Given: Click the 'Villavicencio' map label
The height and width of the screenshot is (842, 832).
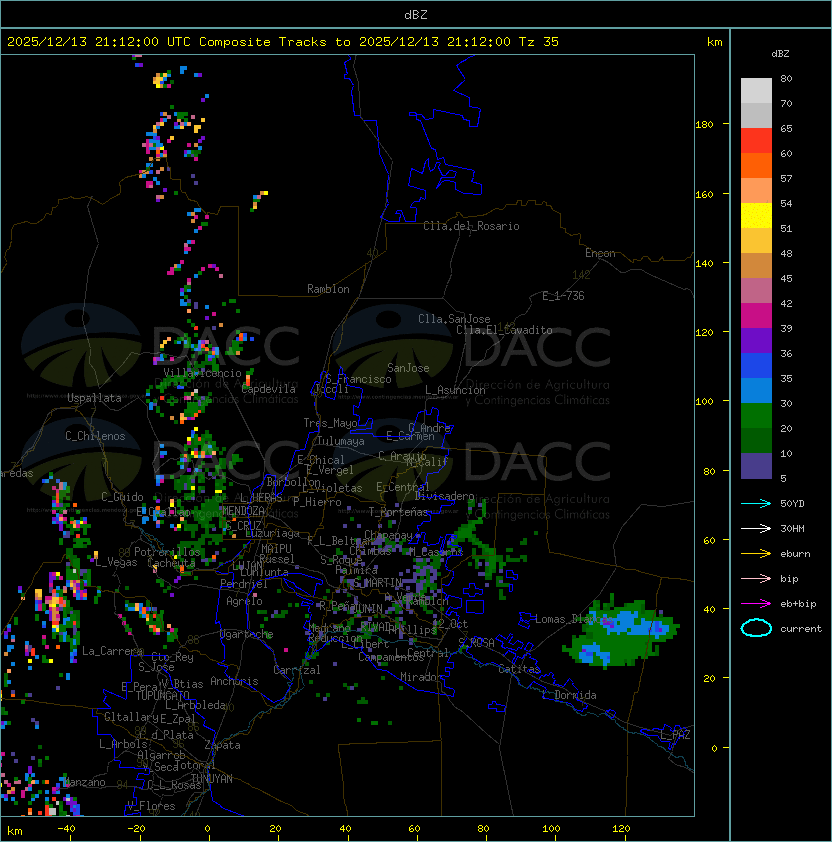Looking at the screenshot, I should click(x=202, y=373).
